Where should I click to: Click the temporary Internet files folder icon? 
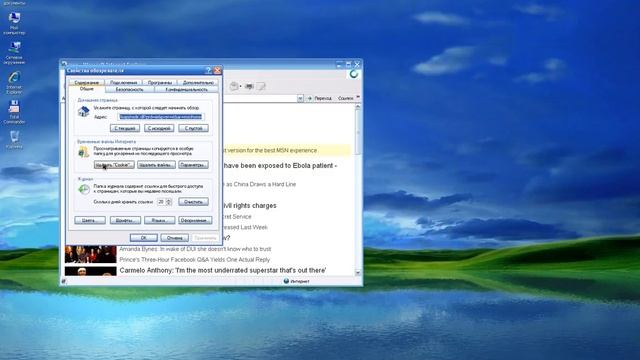pos(84,152)
